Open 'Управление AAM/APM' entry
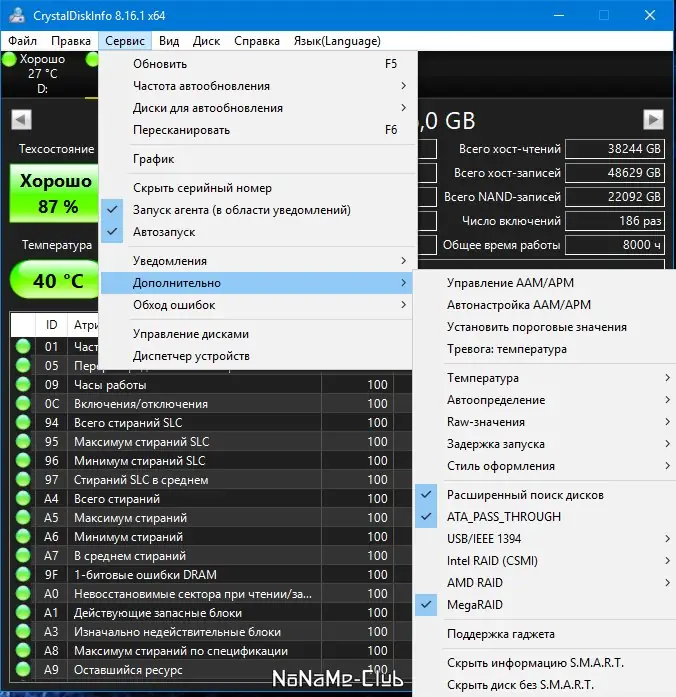 click(545, 283)
